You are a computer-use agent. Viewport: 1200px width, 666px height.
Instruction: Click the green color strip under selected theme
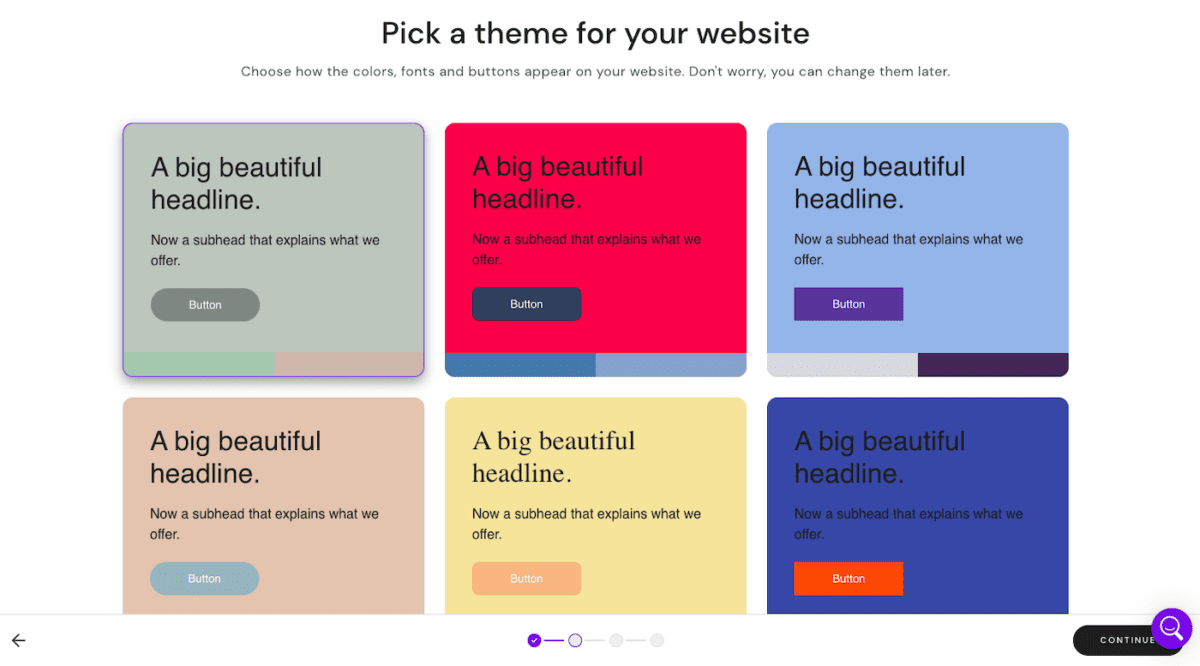(x=198, y=364)
